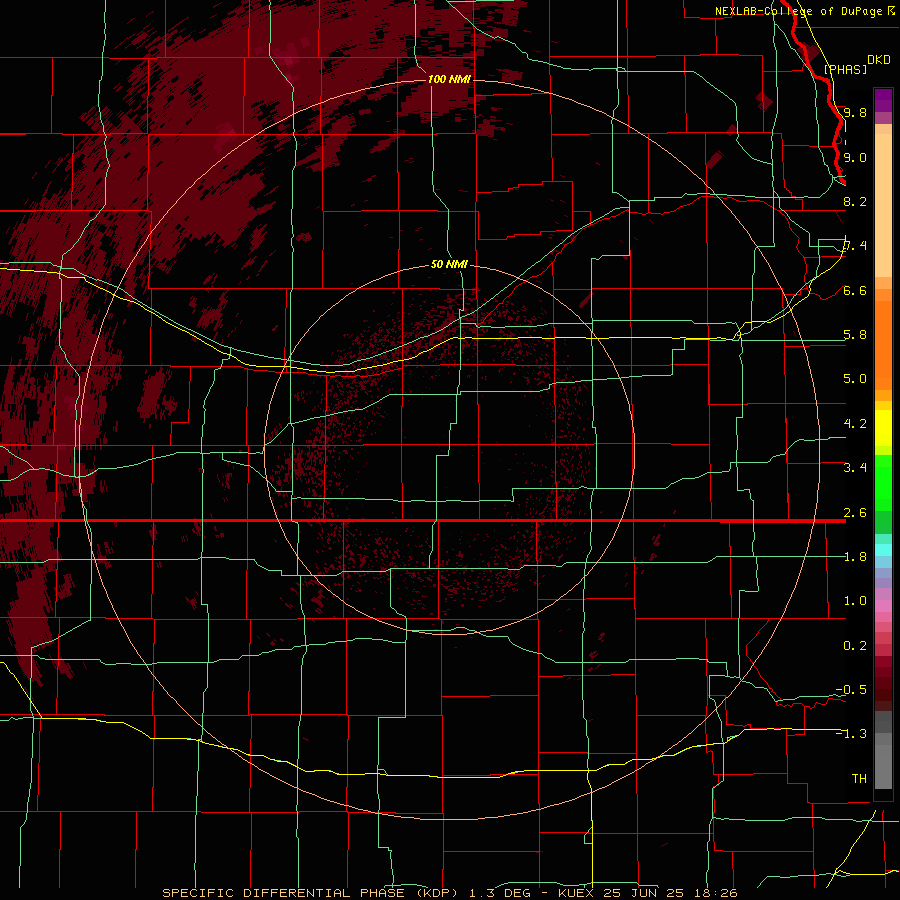Viewport: 900px width, 900px height.
Task: Pick the cyan color bar segment
Action: pyautogui.click(x=883, y=549)
